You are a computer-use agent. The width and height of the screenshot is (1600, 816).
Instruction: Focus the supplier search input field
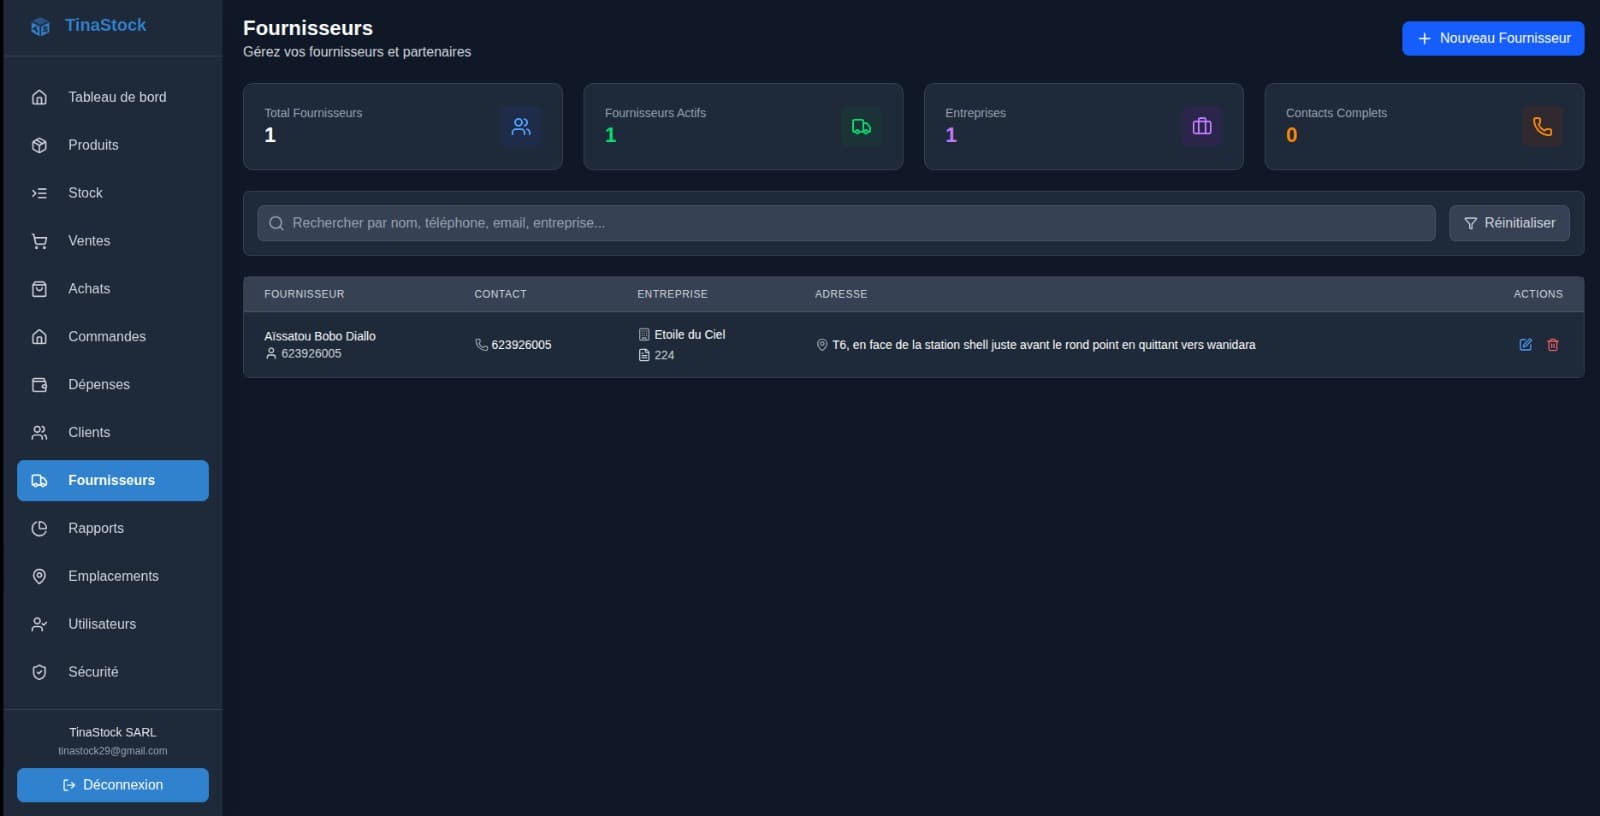click(846, 223)
